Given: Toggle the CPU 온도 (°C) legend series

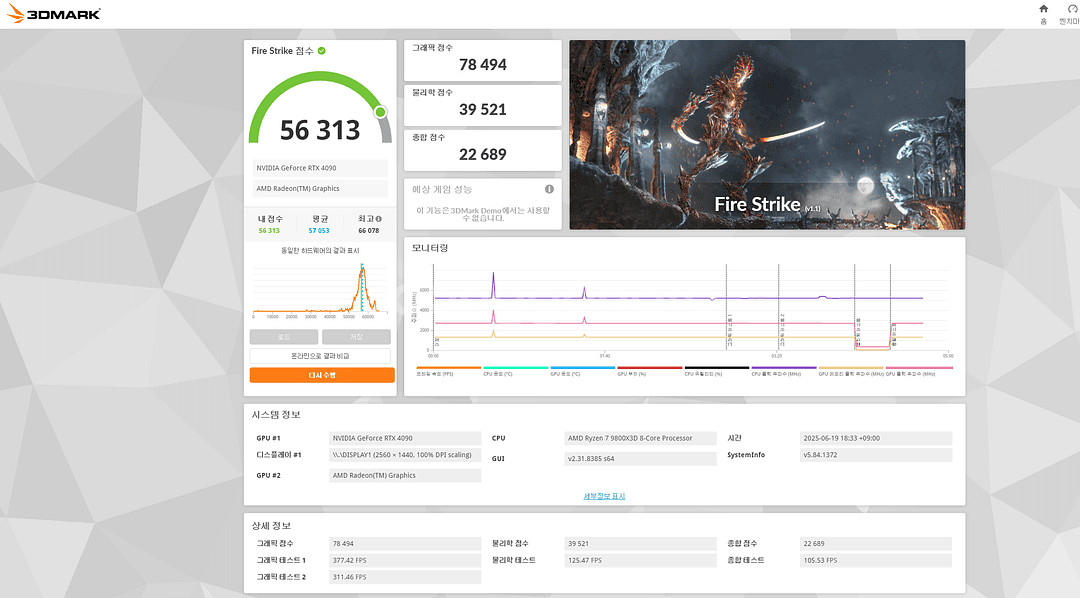Looking at the screenshot, I should point(515,371).
